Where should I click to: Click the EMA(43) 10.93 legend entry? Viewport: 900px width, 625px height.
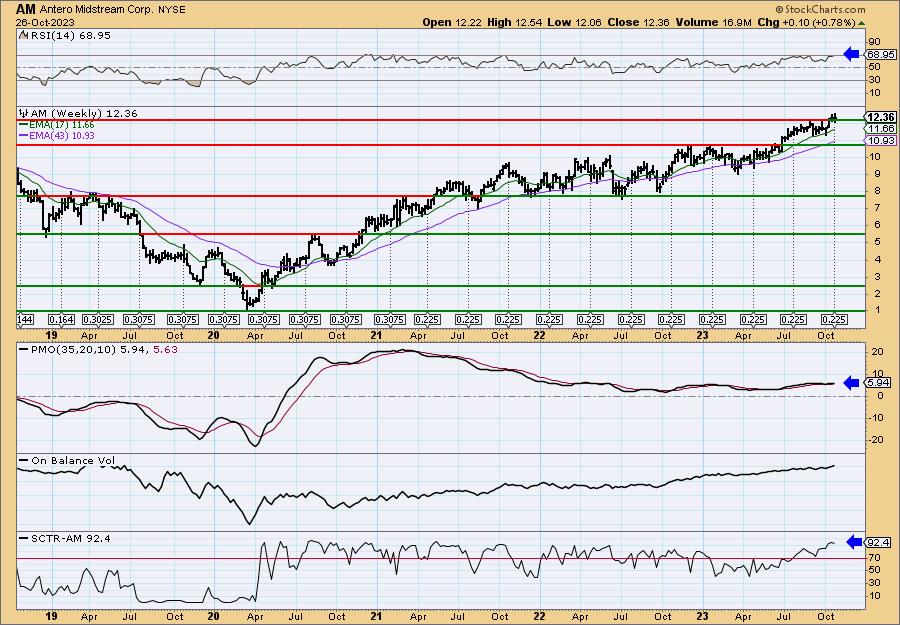(62, 136)
